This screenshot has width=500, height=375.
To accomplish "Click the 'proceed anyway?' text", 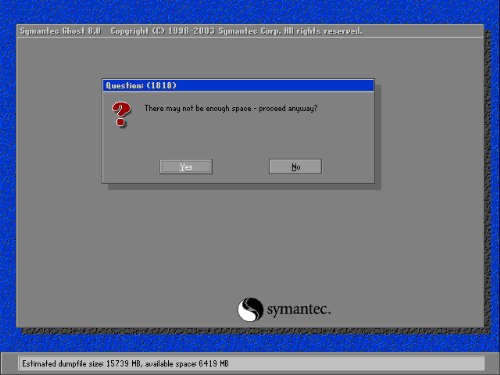I will click(288, 108).
